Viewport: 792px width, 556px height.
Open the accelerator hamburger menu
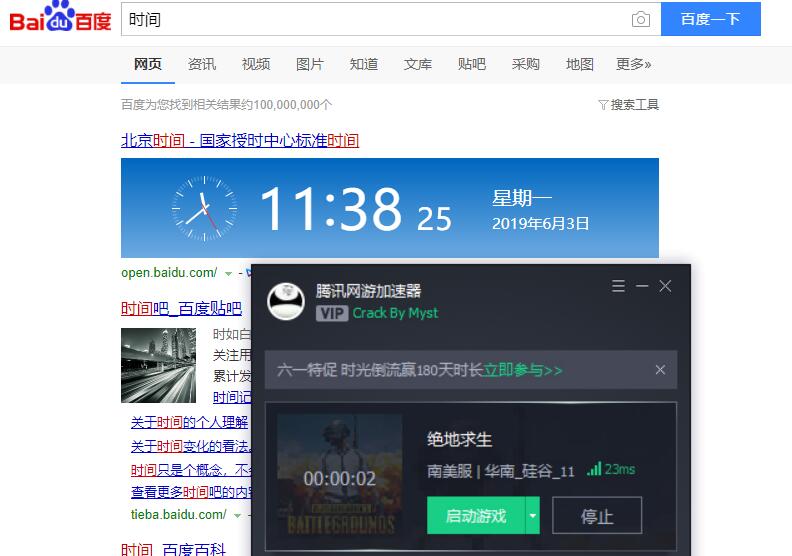pyautogui.click(x=618, y=286)
